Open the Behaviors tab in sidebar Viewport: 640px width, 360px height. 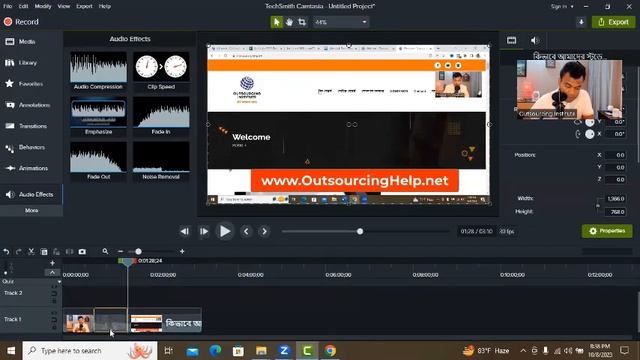click(31, 147)
